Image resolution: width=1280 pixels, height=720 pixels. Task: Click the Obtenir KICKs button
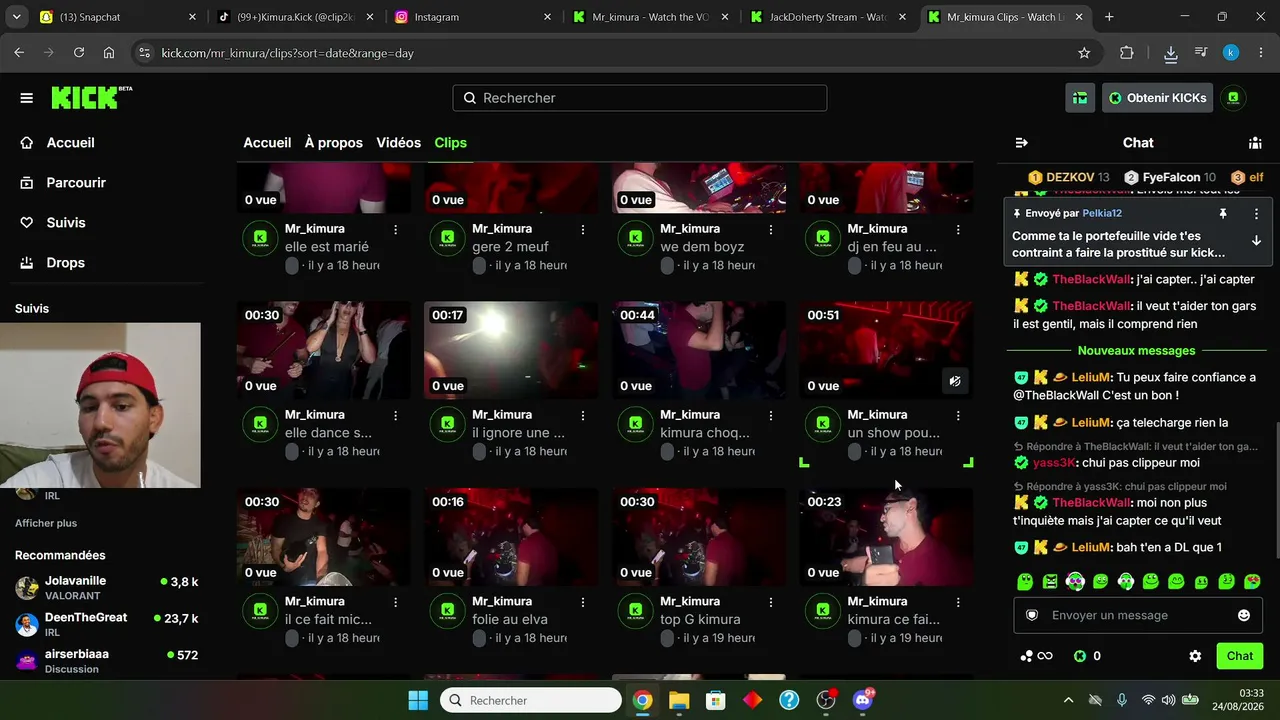click(x=1158, y=98)
